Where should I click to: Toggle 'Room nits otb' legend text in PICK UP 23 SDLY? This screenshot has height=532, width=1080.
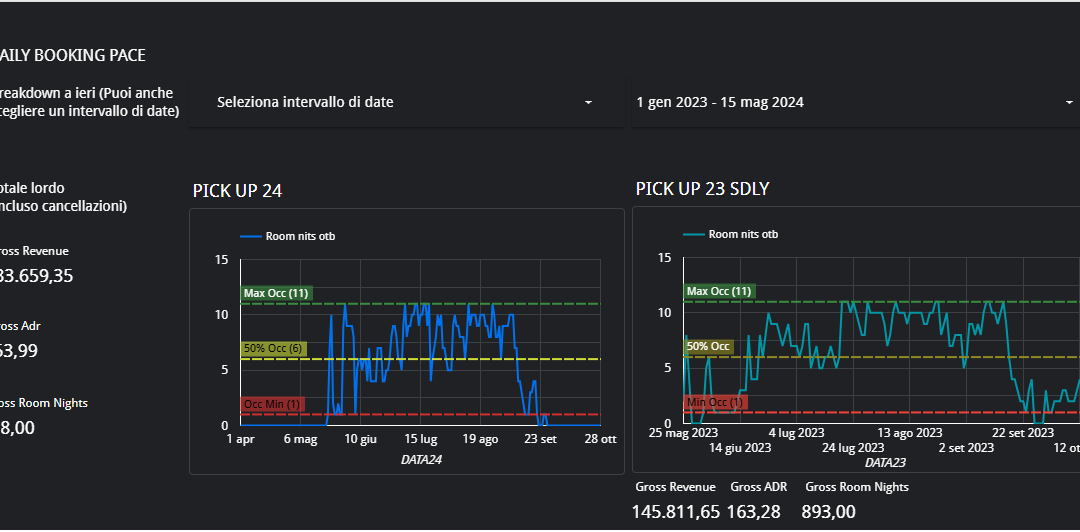tap(743, 235)
